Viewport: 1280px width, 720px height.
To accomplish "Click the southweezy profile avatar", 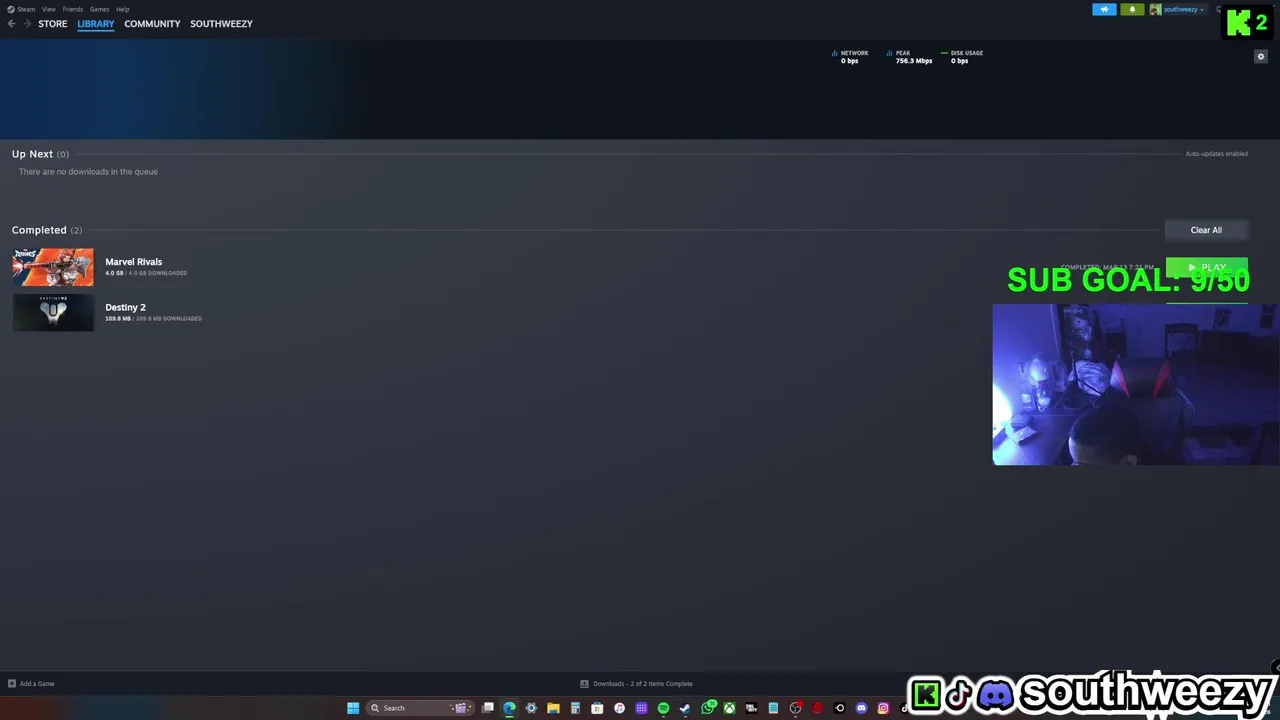I will (x=1155, y=9).
